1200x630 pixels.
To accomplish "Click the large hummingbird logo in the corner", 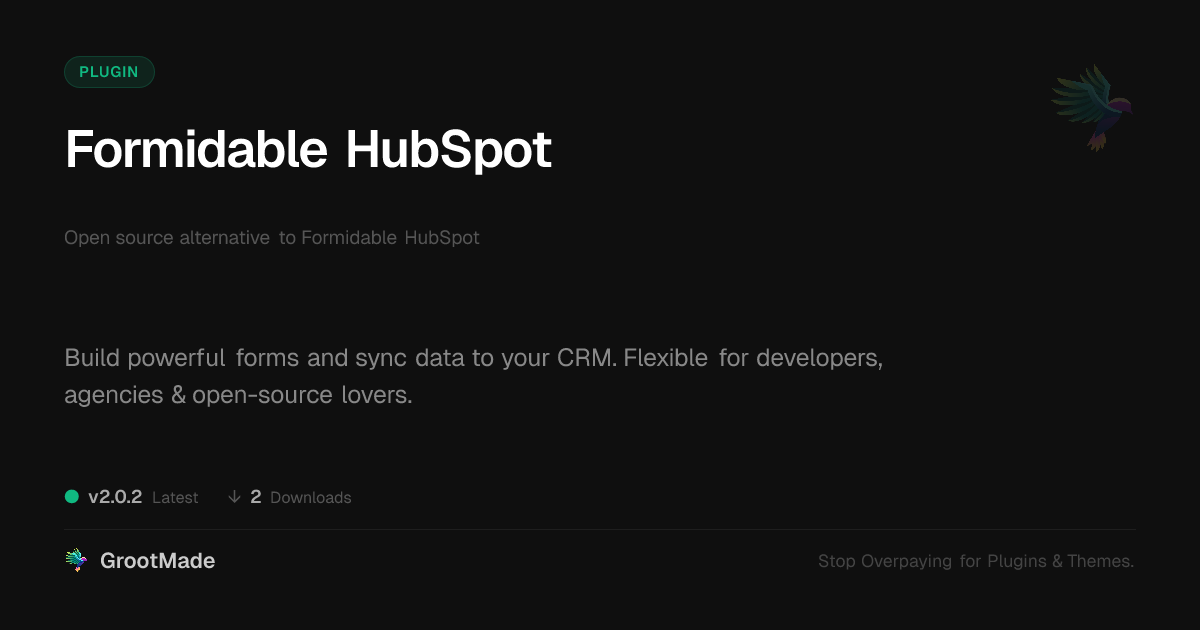I will [1092, 107].
